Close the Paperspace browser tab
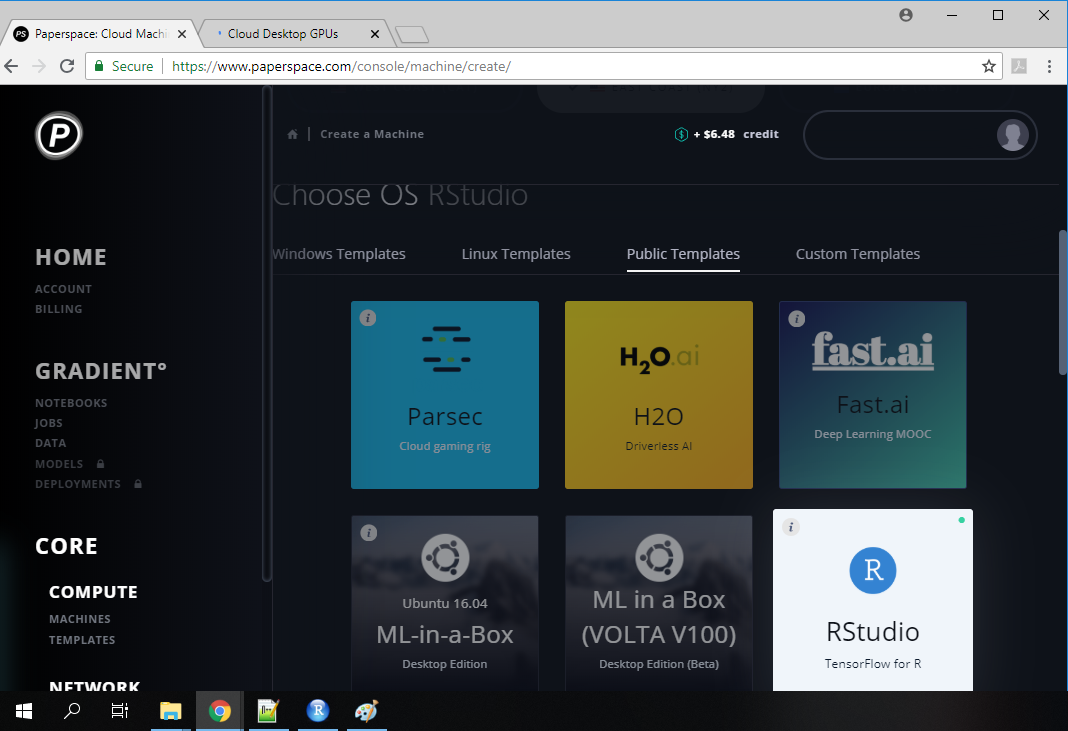 click(182, 34)
